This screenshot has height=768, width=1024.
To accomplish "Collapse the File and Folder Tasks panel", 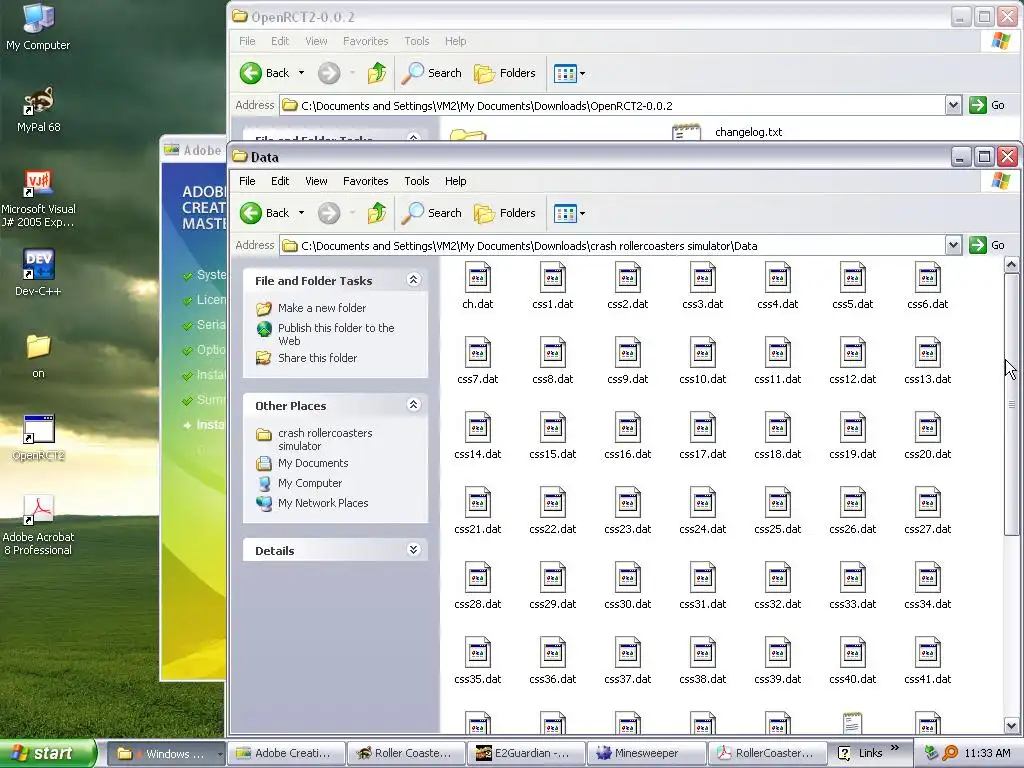I will pyautogui.click(x=413, y=280).
